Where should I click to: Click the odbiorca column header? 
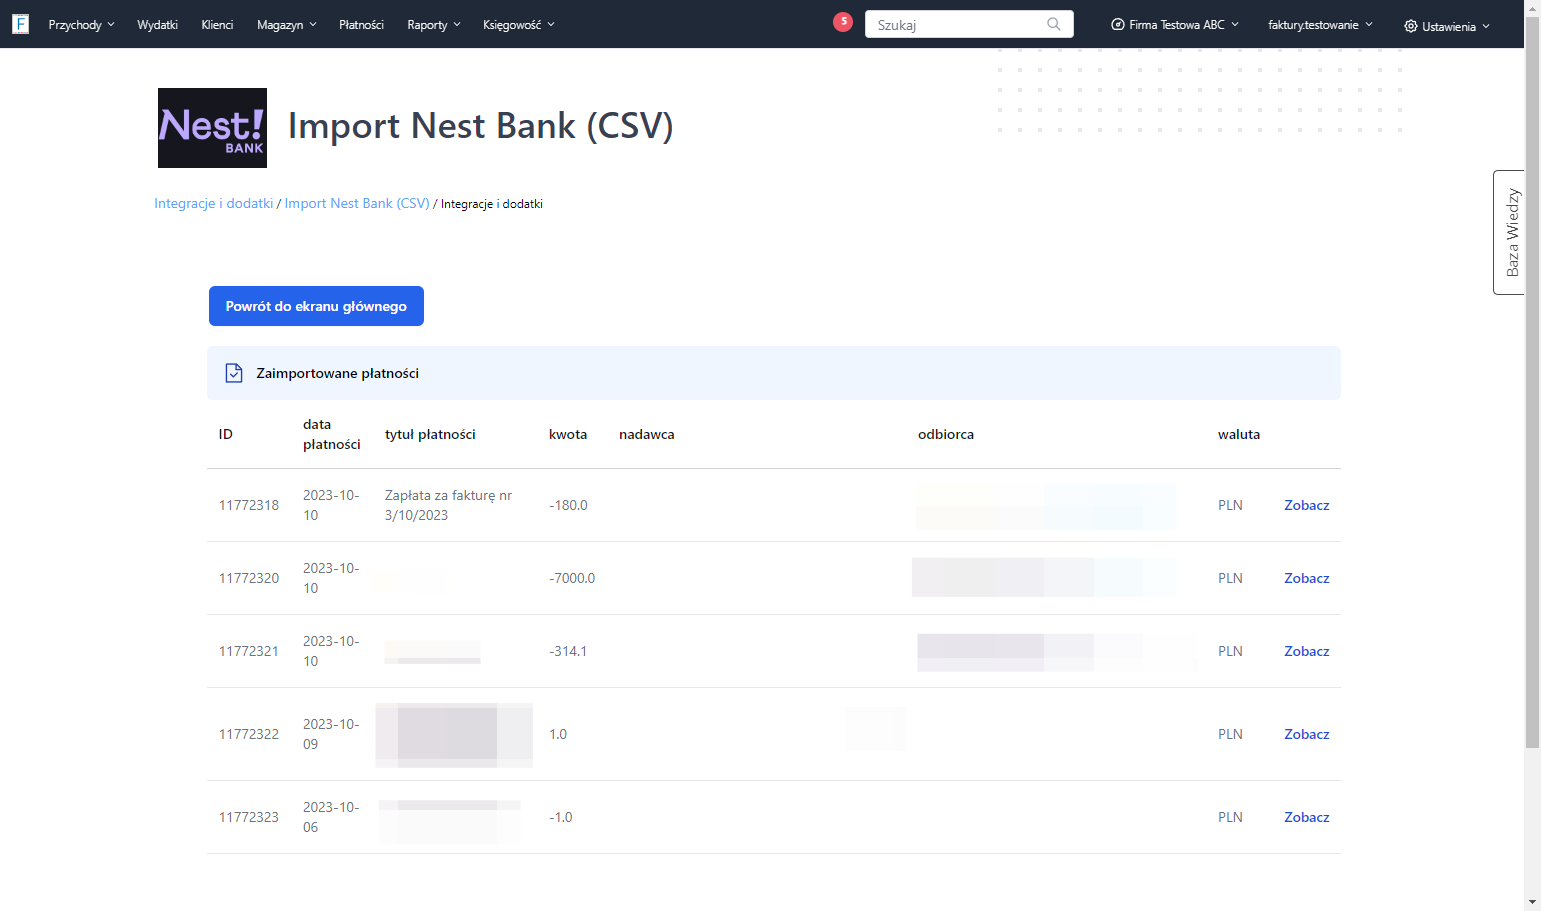tap(946, 434)
